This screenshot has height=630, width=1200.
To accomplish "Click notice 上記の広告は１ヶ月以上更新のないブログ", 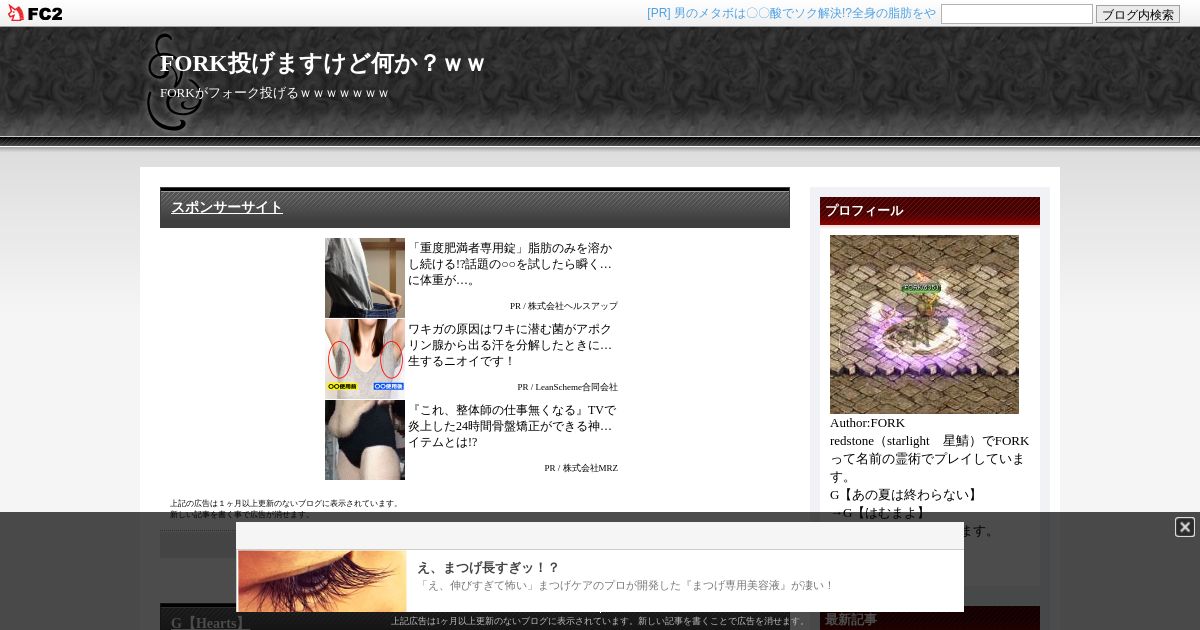I will pyautogui.click(x=285, y=503).
